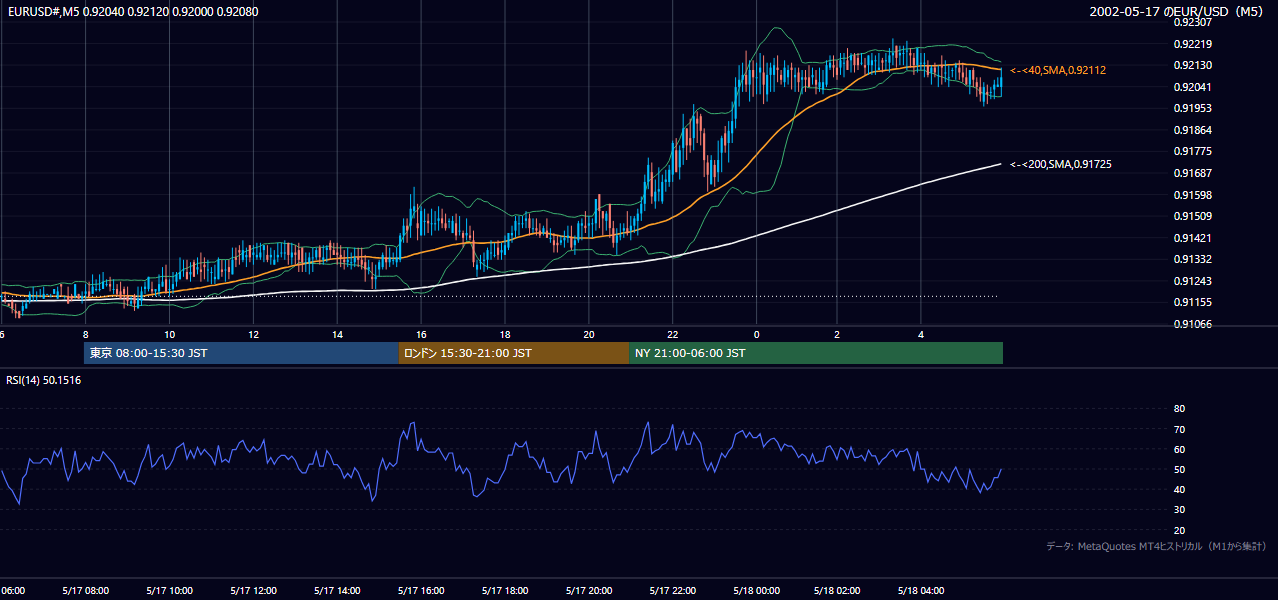1278x600 pixels.
Task: Click price axis value 0.91687
Action: pyautogui.click(x=1193, y=173)
